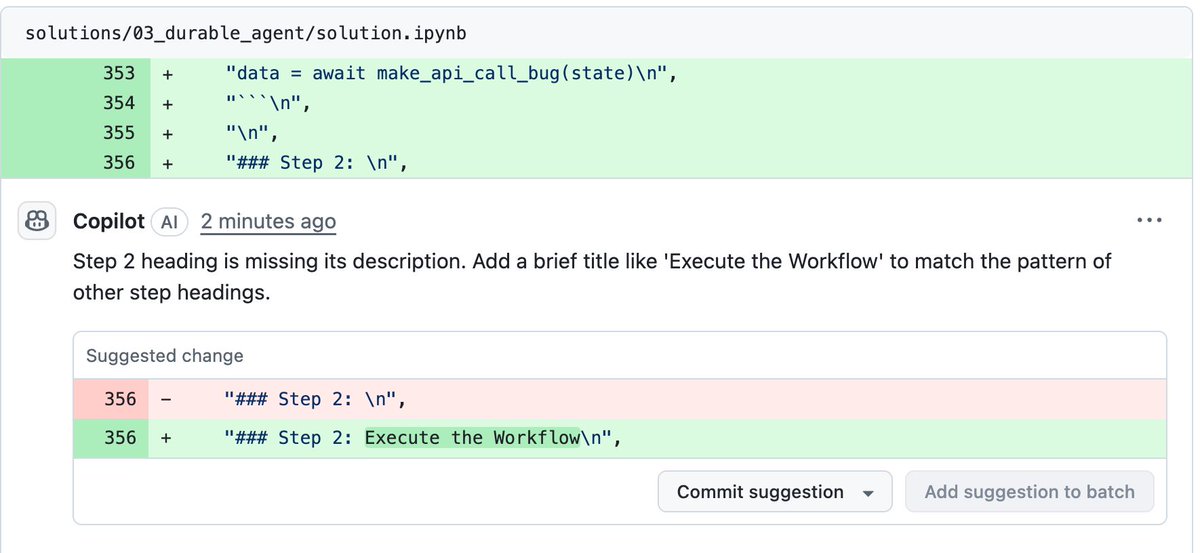This screenshot has height=553, width=1200.
Task: Select the make_api_call_bug code line
Action: tap(452, 73)
